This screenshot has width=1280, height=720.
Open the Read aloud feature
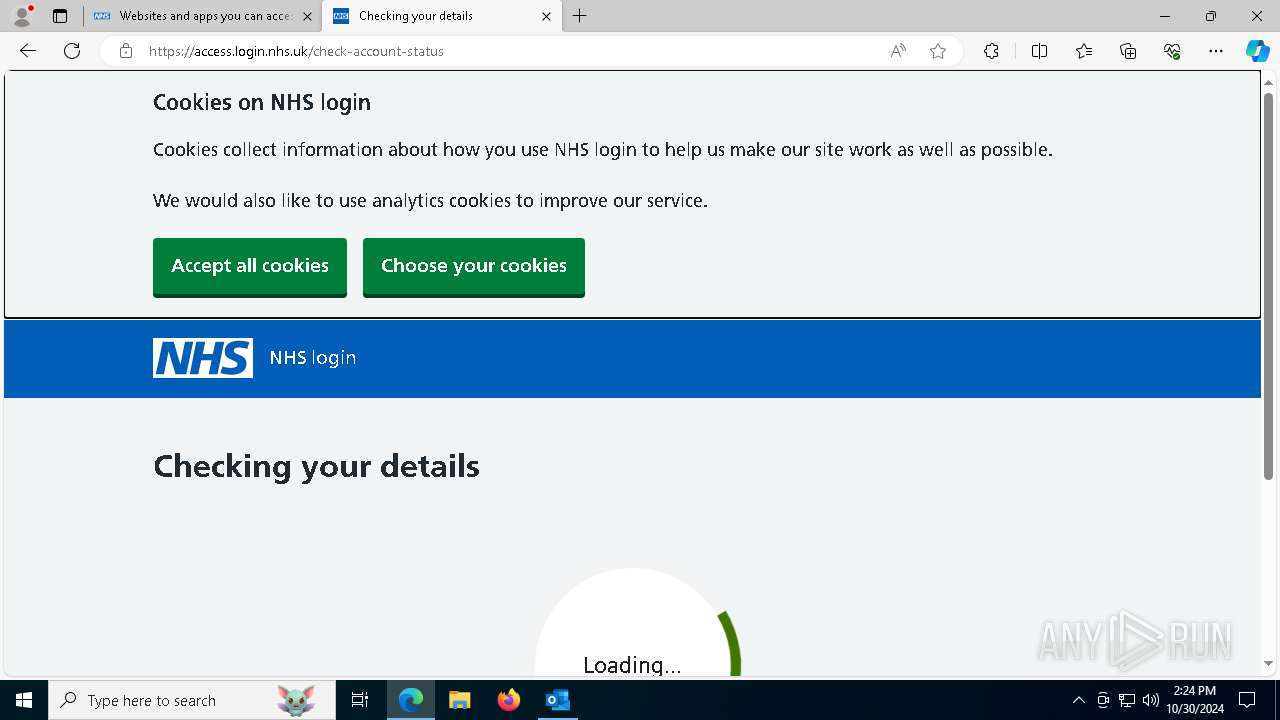898,51
